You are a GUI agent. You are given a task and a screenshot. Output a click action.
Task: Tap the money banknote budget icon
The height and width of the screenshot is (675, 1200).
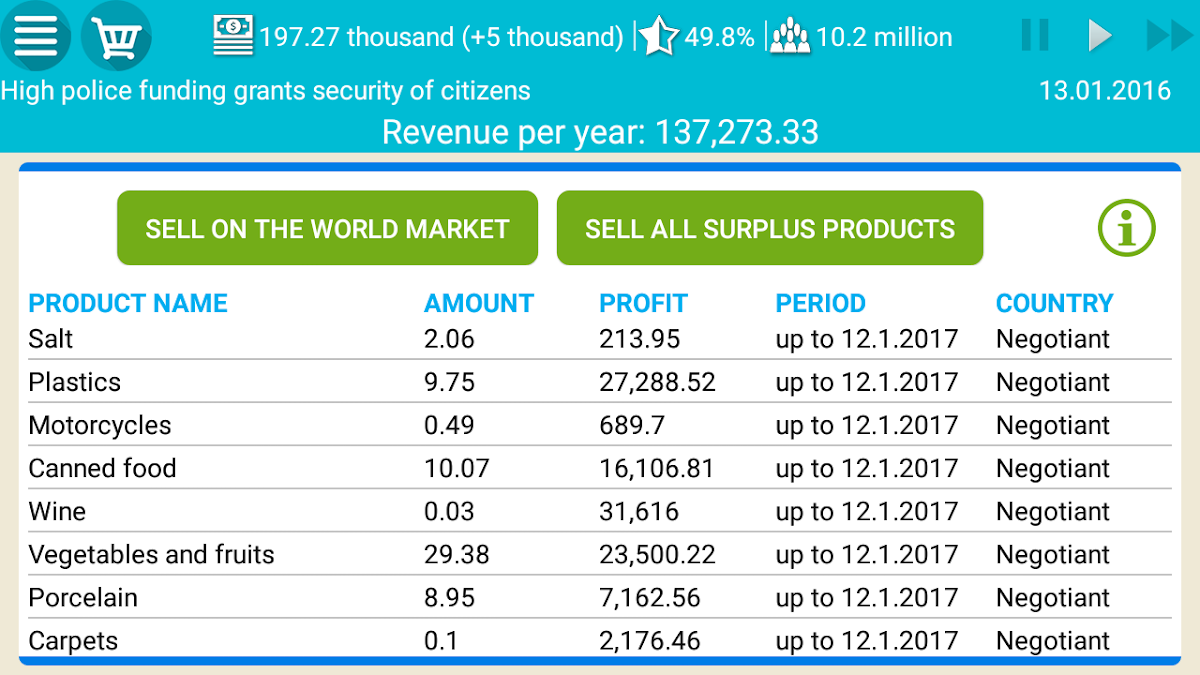tap(233, 37)
